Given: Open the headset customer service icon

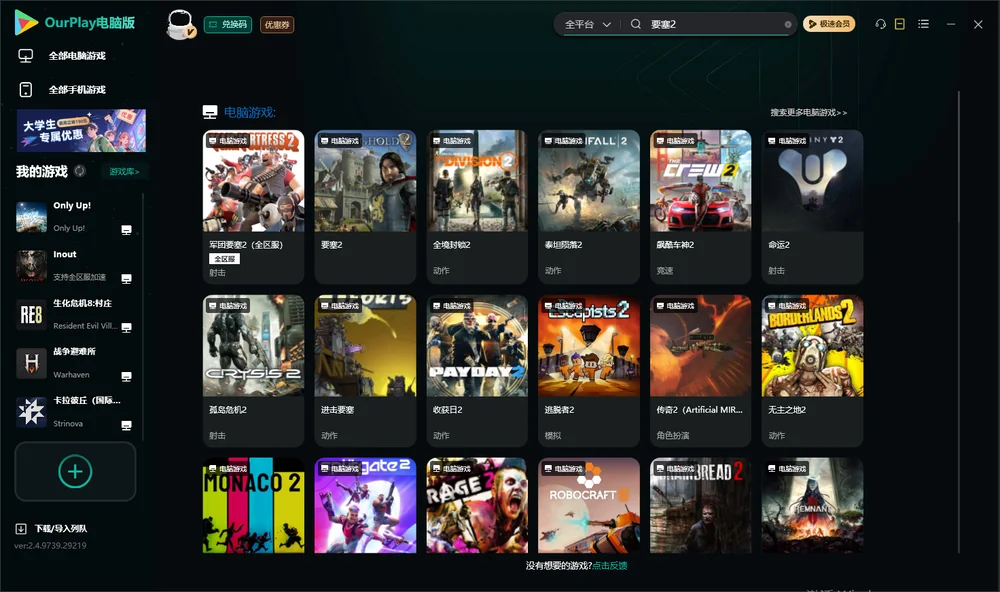Looking at the screenshot, I should coord(881,24).
